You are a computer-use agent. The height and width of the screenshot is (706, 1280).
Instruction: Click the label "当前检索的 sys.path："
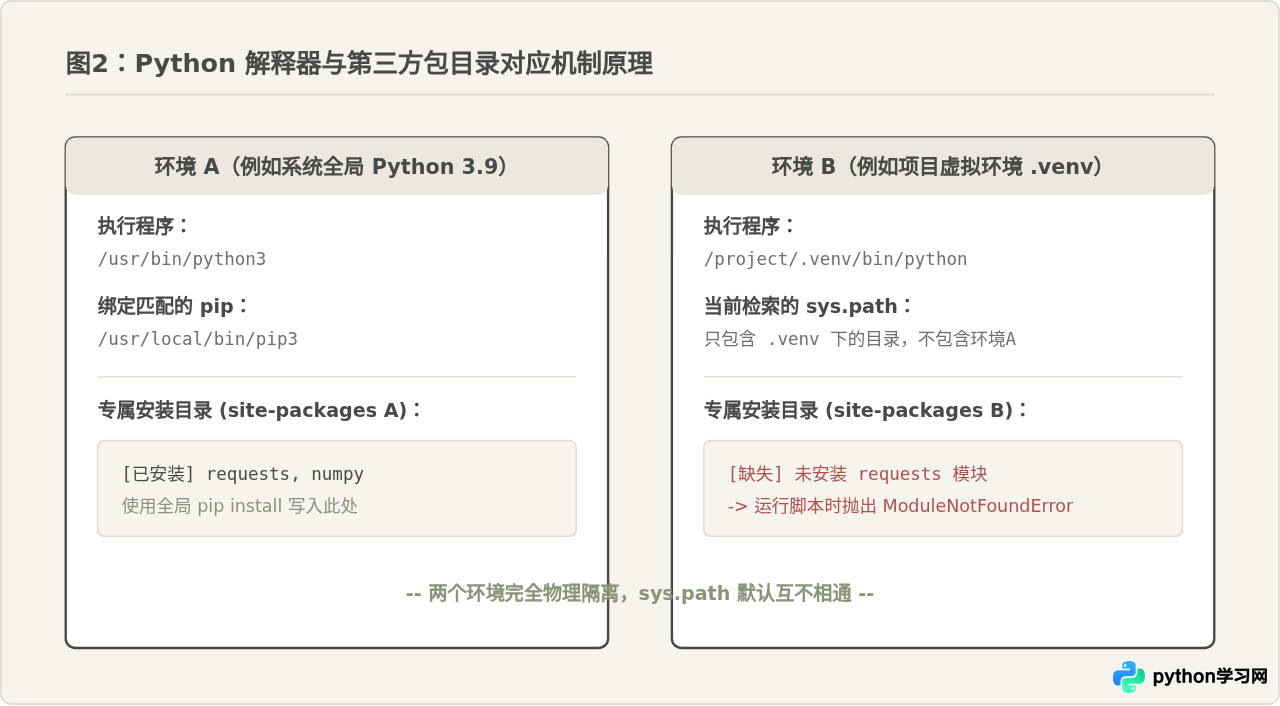click(809, 306)
